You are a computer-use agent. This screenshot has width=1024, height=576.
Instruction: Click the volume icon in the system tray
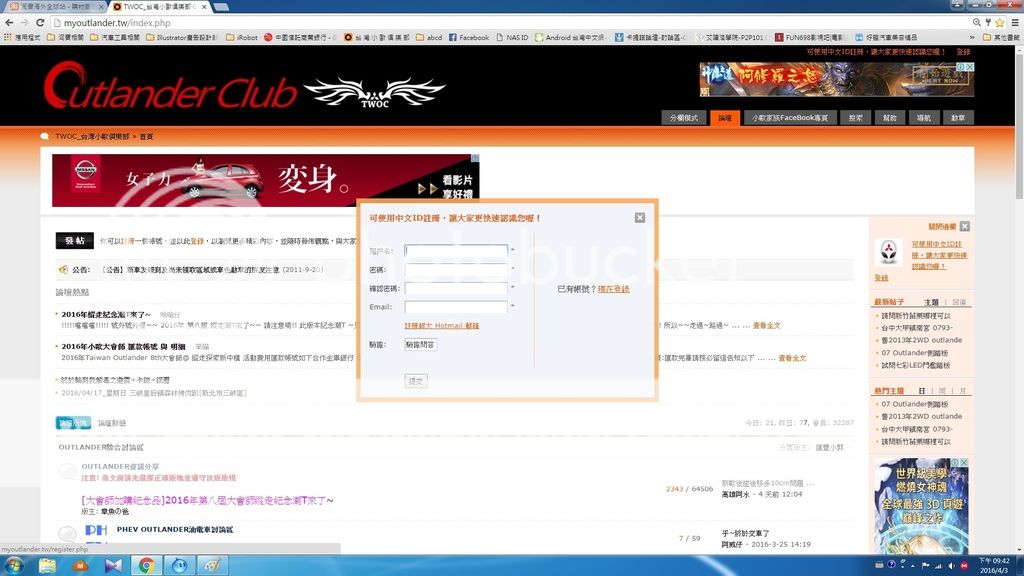coord(952,566)
